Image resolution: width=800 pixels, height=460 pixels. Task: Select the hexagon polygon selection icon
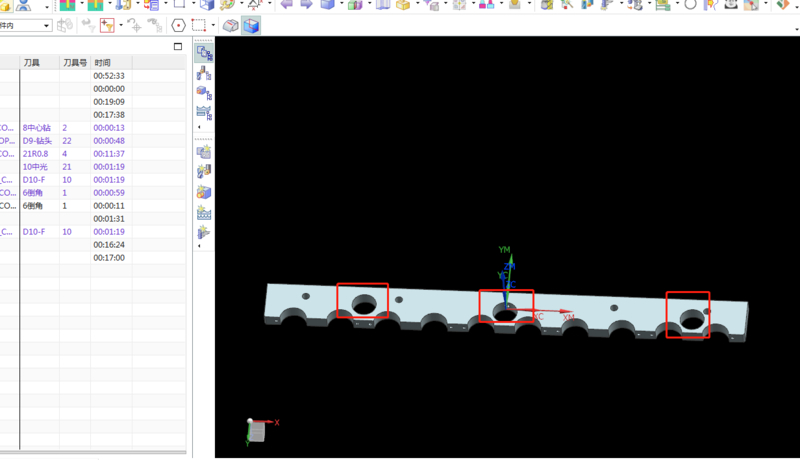click(178, 25)
